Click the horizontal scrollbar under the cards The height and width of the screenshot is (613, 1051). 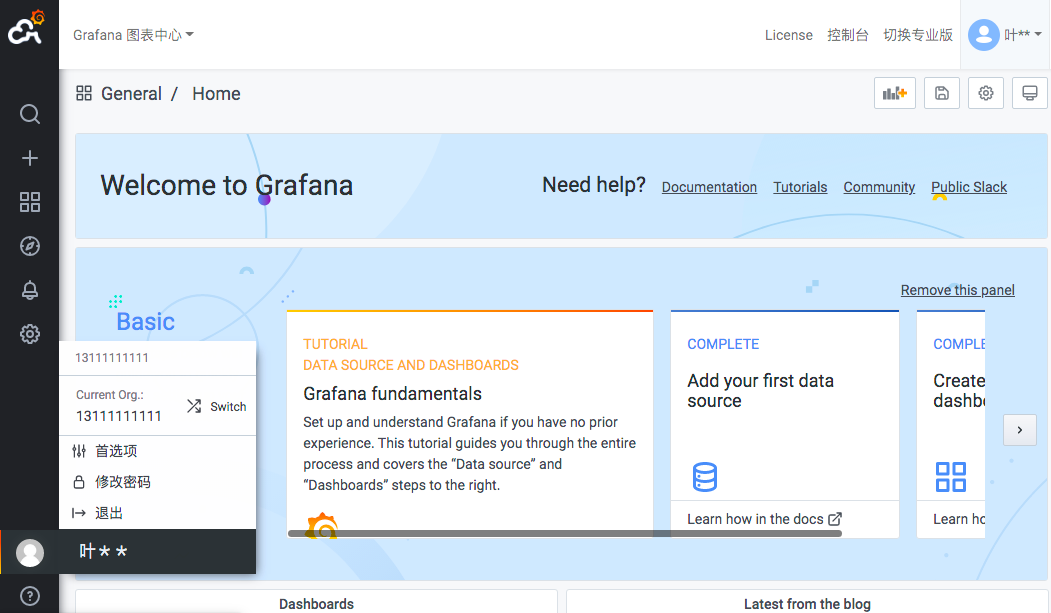(564, 533)
